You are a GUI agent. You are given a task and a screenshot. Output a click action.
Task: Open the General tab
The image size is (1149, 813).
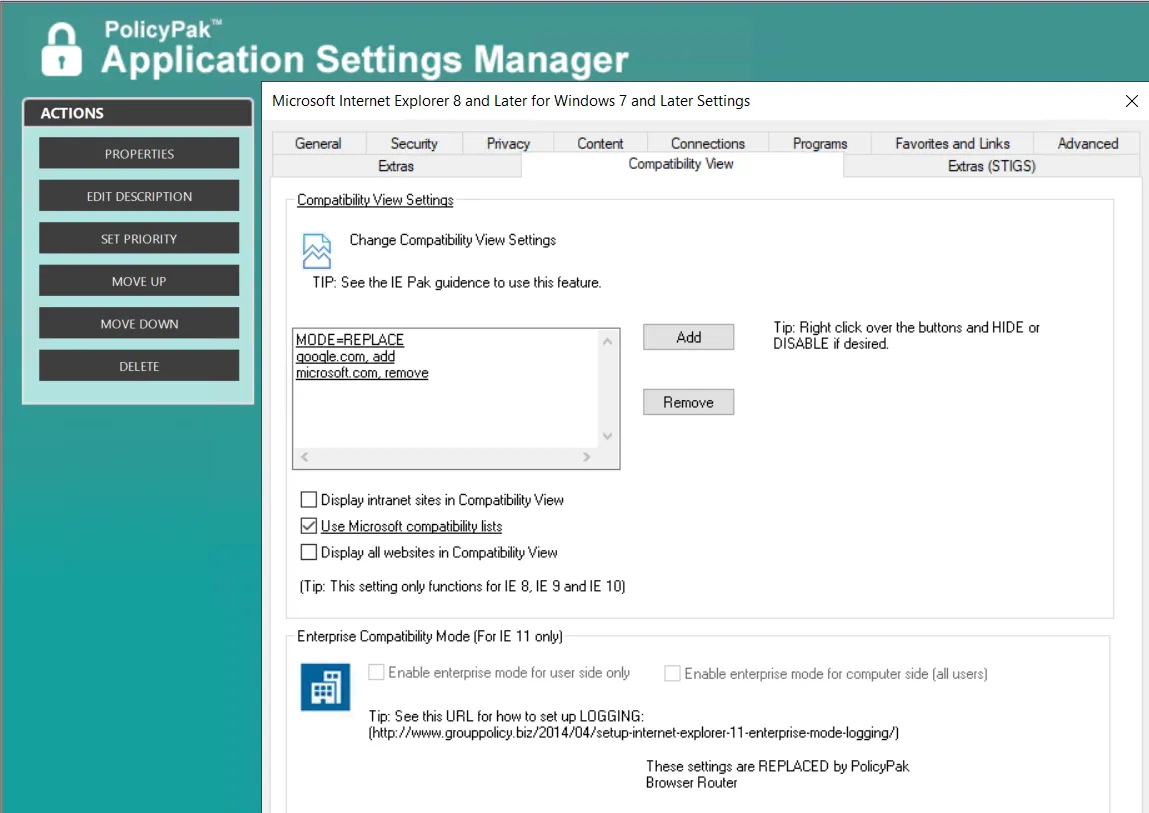tap(318, 144)
